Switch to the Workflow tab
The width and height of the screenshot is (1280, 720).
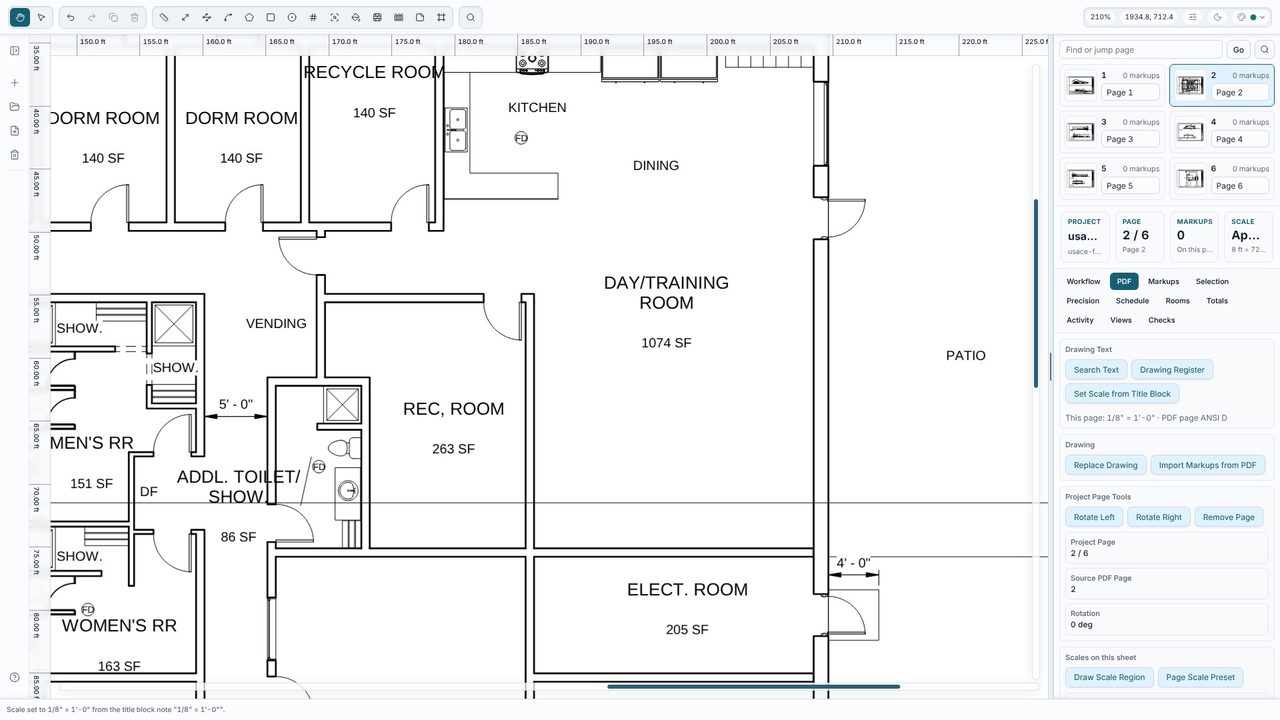tap(1083, 282)
